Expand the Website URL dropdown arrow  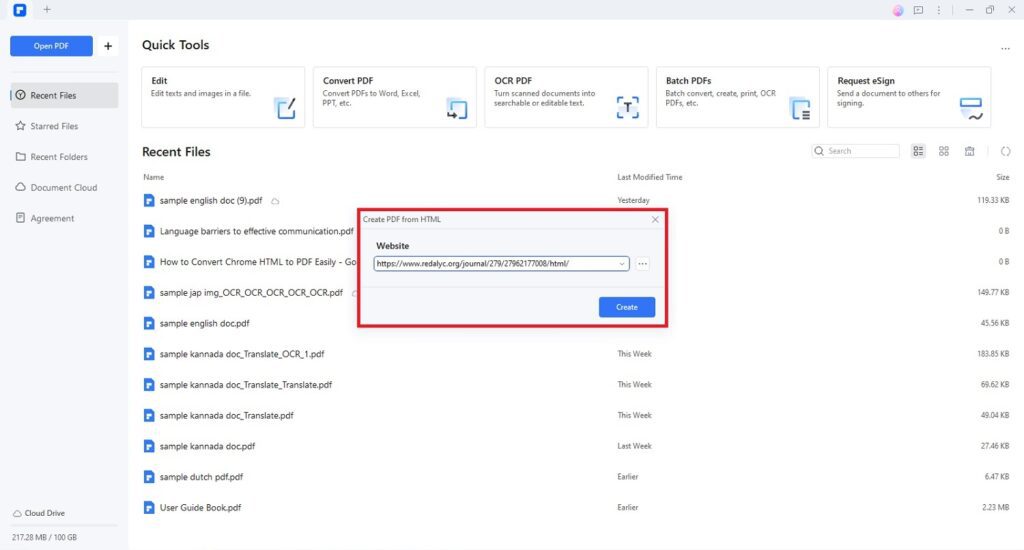click(x=623, y=264)
